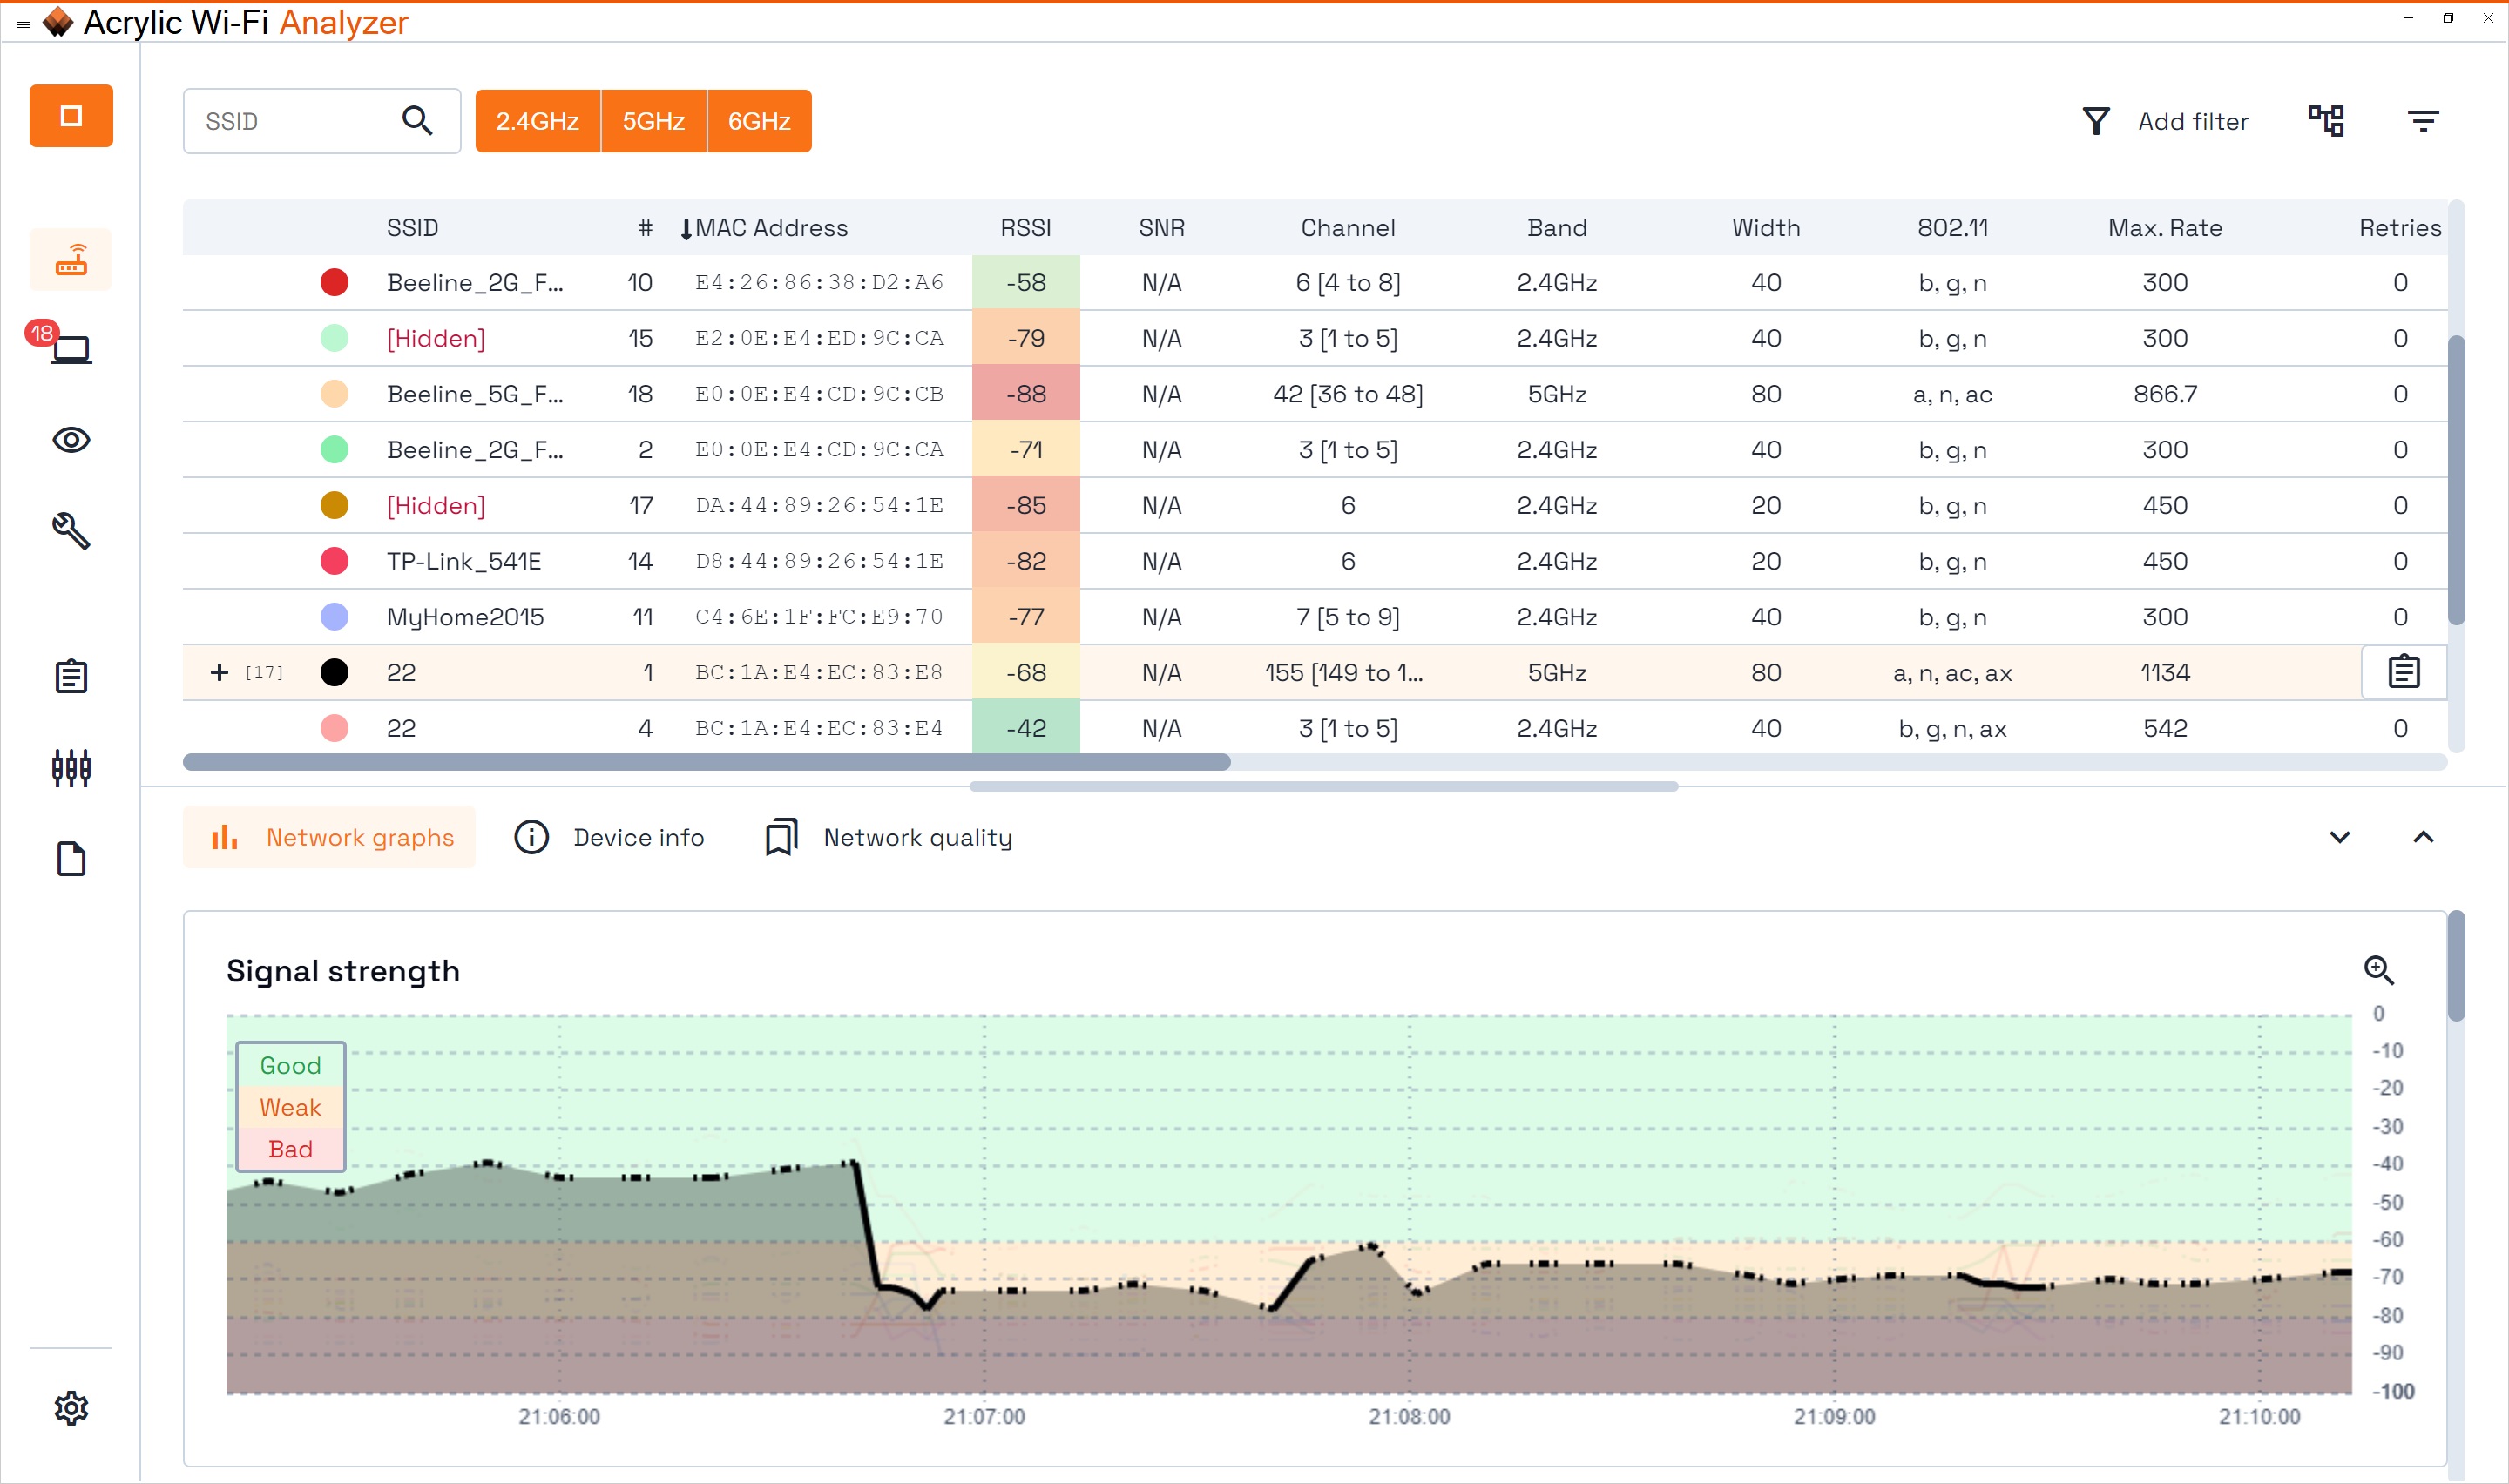Open the wrench tools section
The width and height of the screenshot is (2509, 1484).
(x=71, y=531)
